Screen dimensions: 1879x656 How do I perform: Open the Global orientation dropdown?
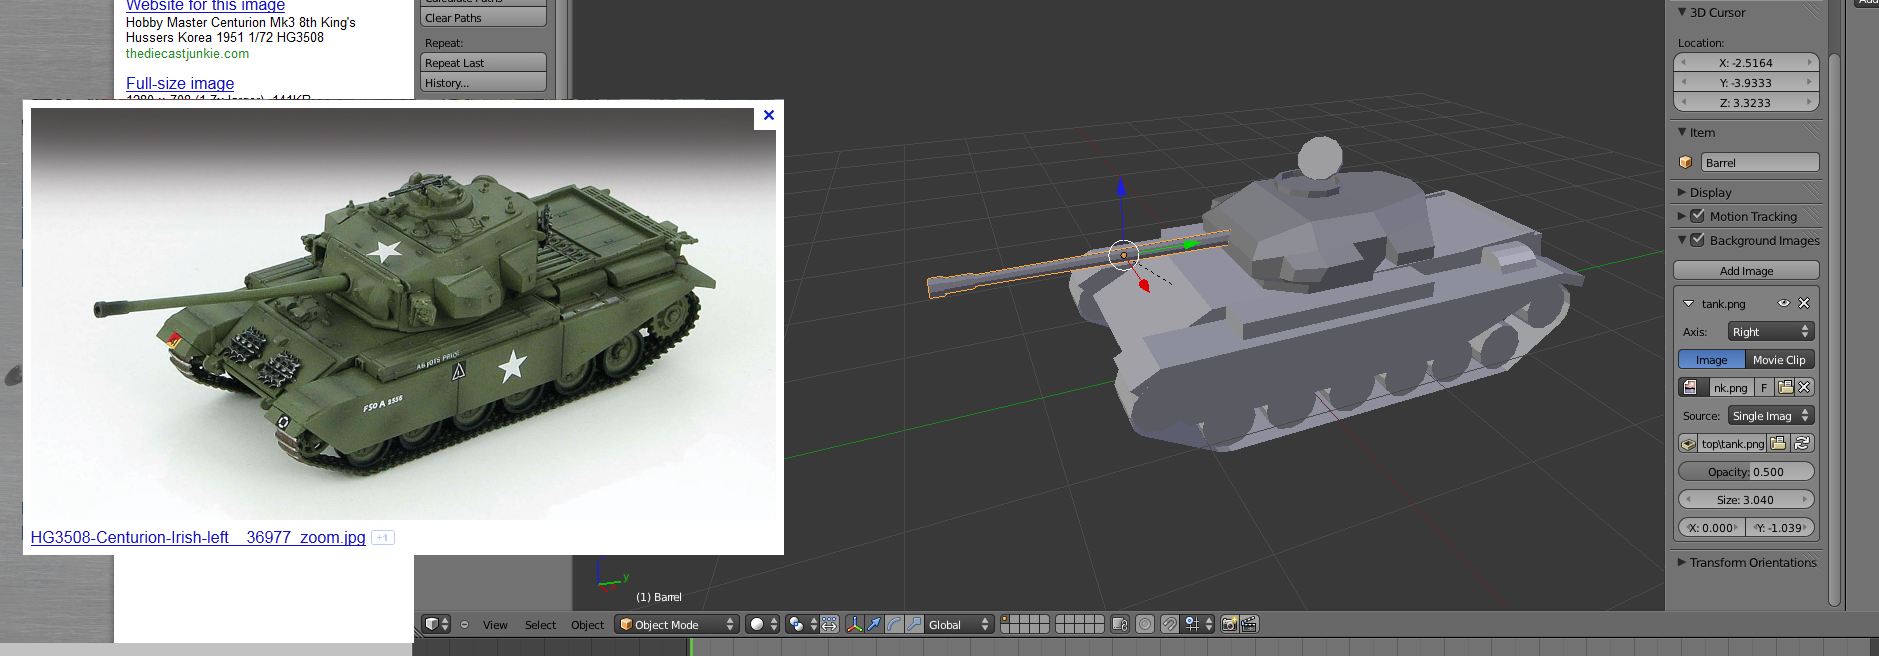pos(959,624)
